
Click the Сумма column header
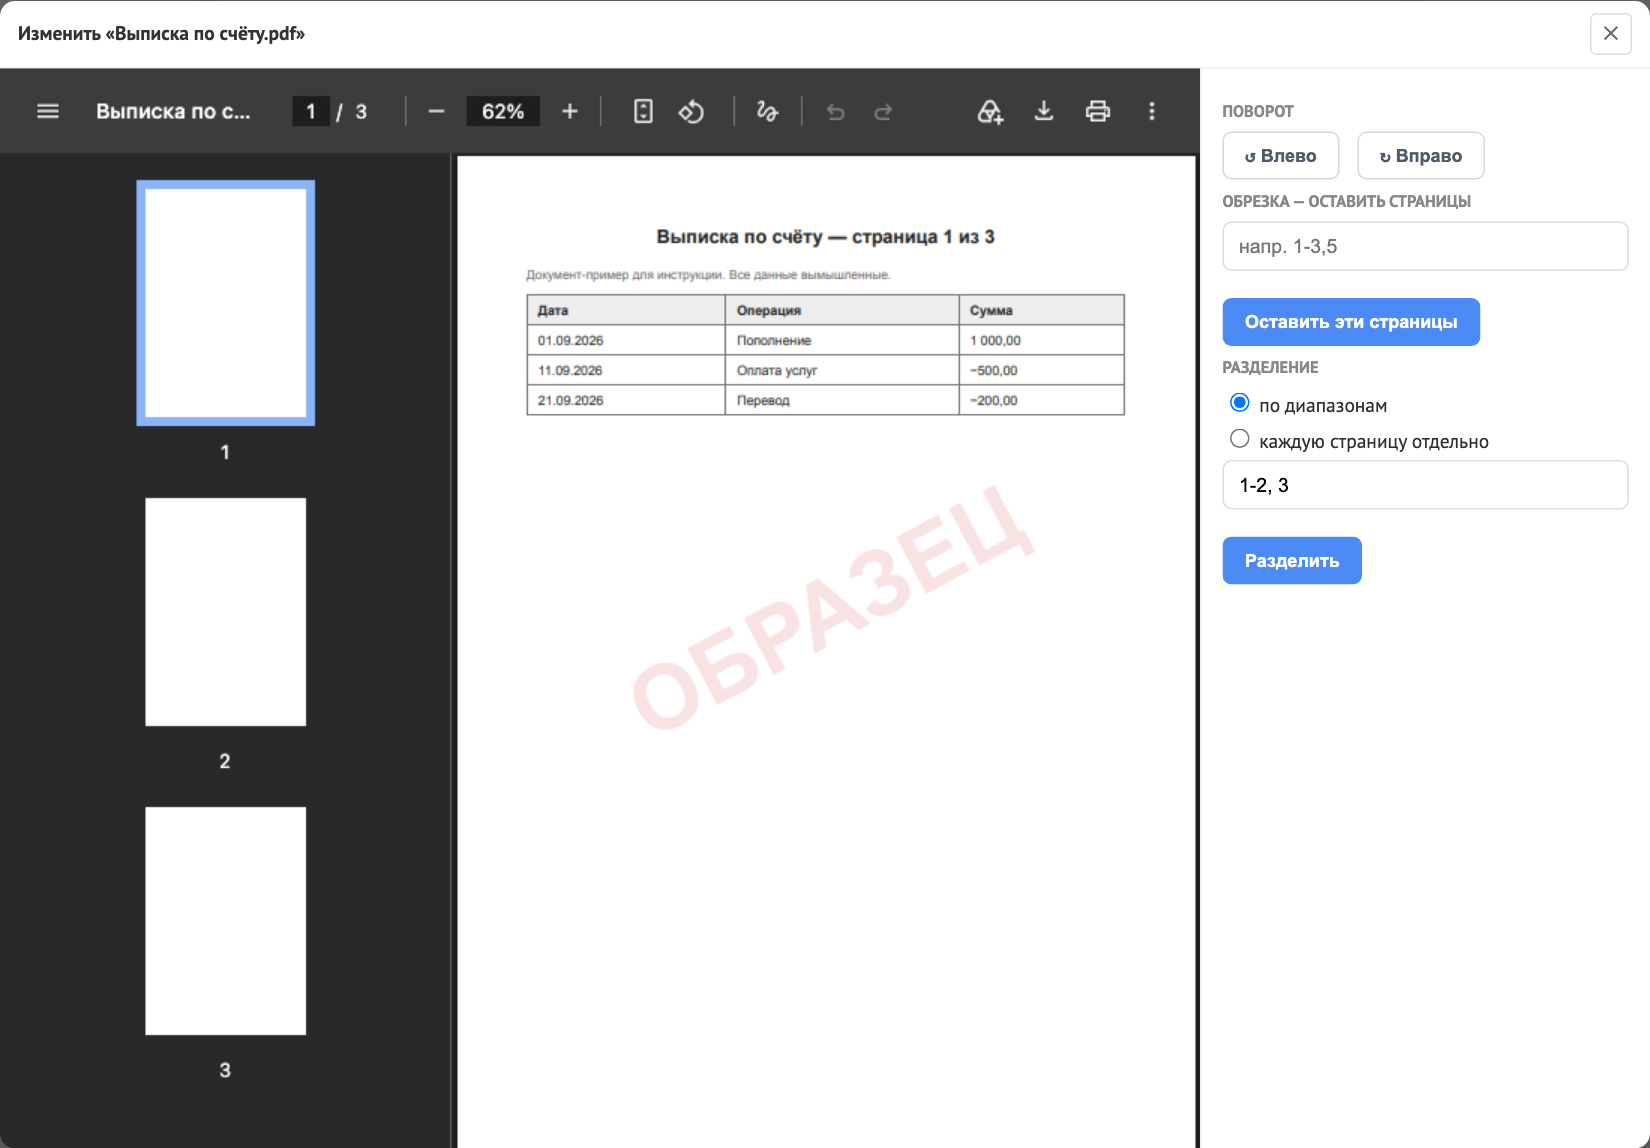pos(1042,310)
